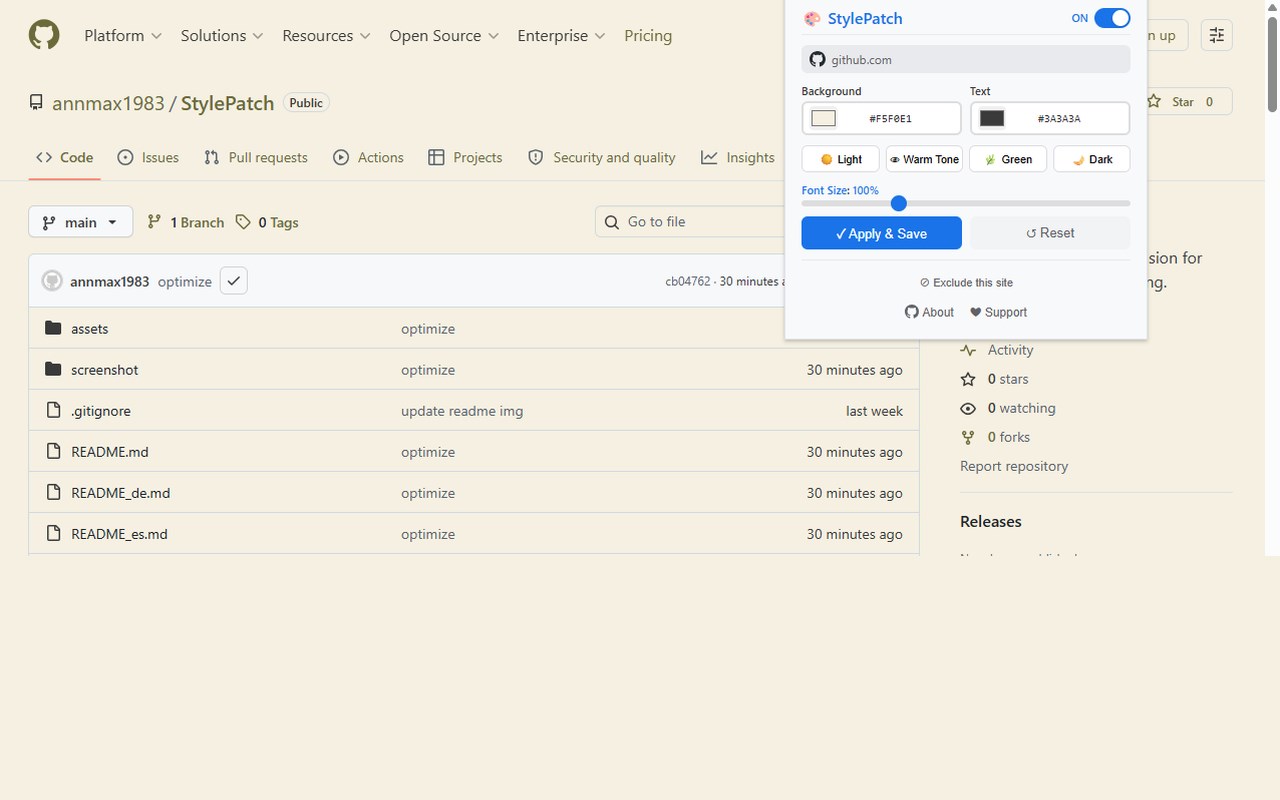The image size is (1280, 800).
Task: Click the branch icon next to 1 Branch
Action: pos(154,222)
